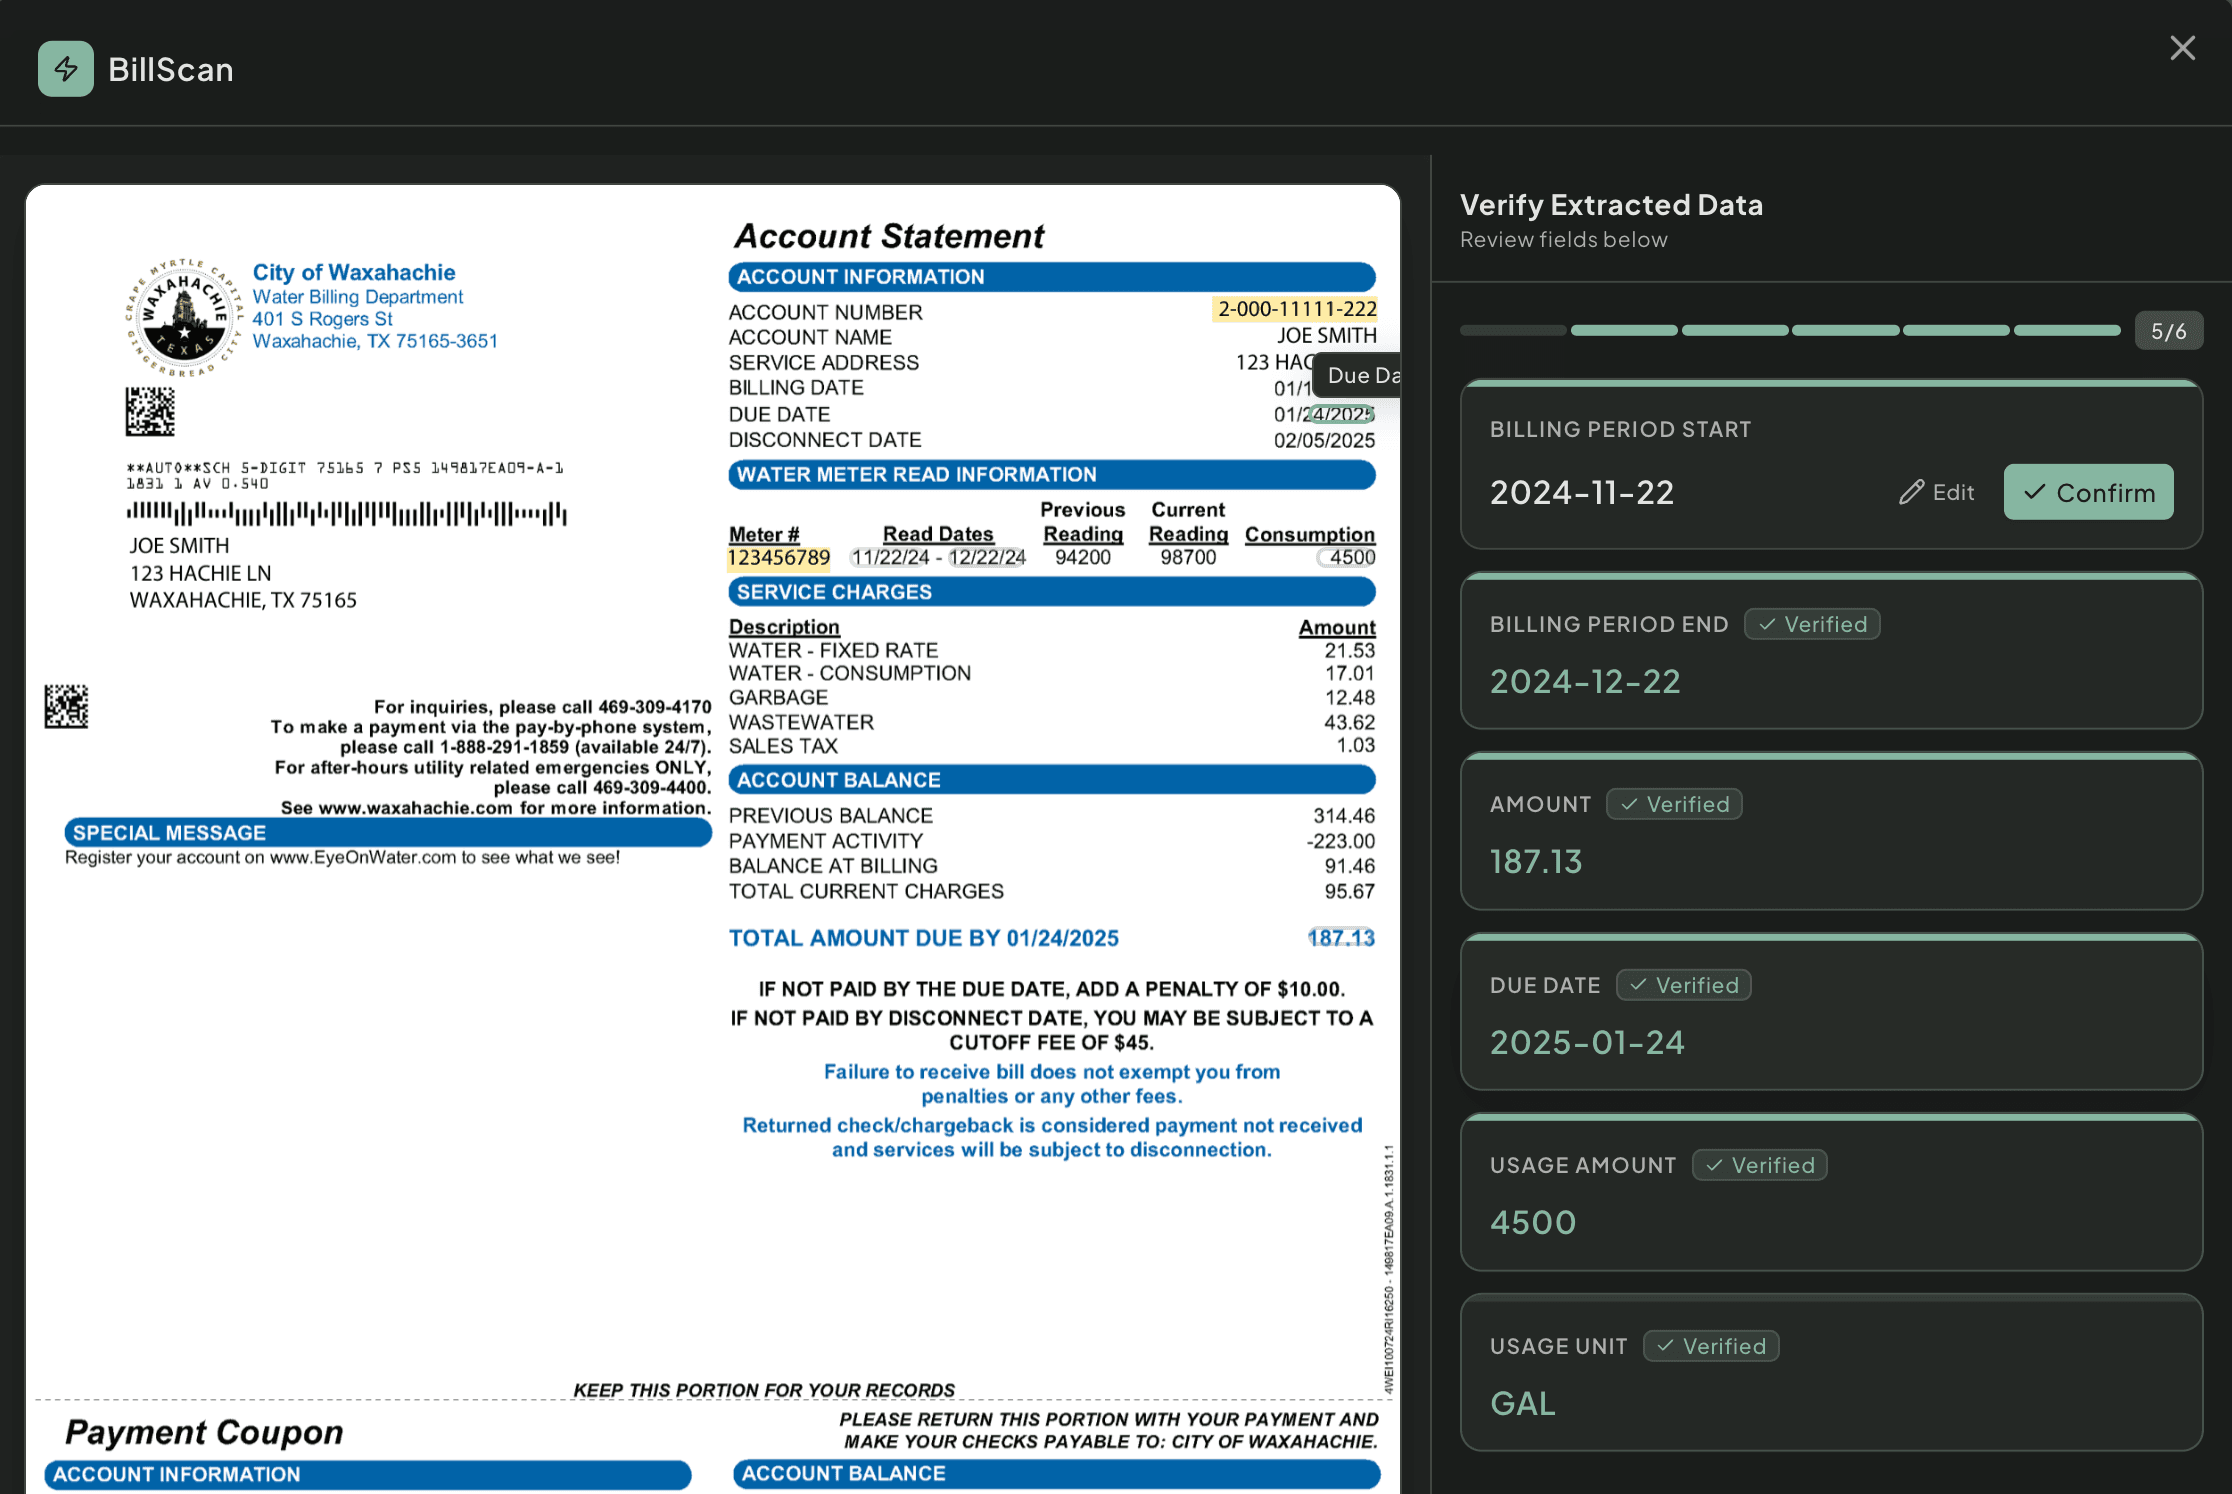
Task: Click the Verified badge on Amount
Action: [1674, 804]
